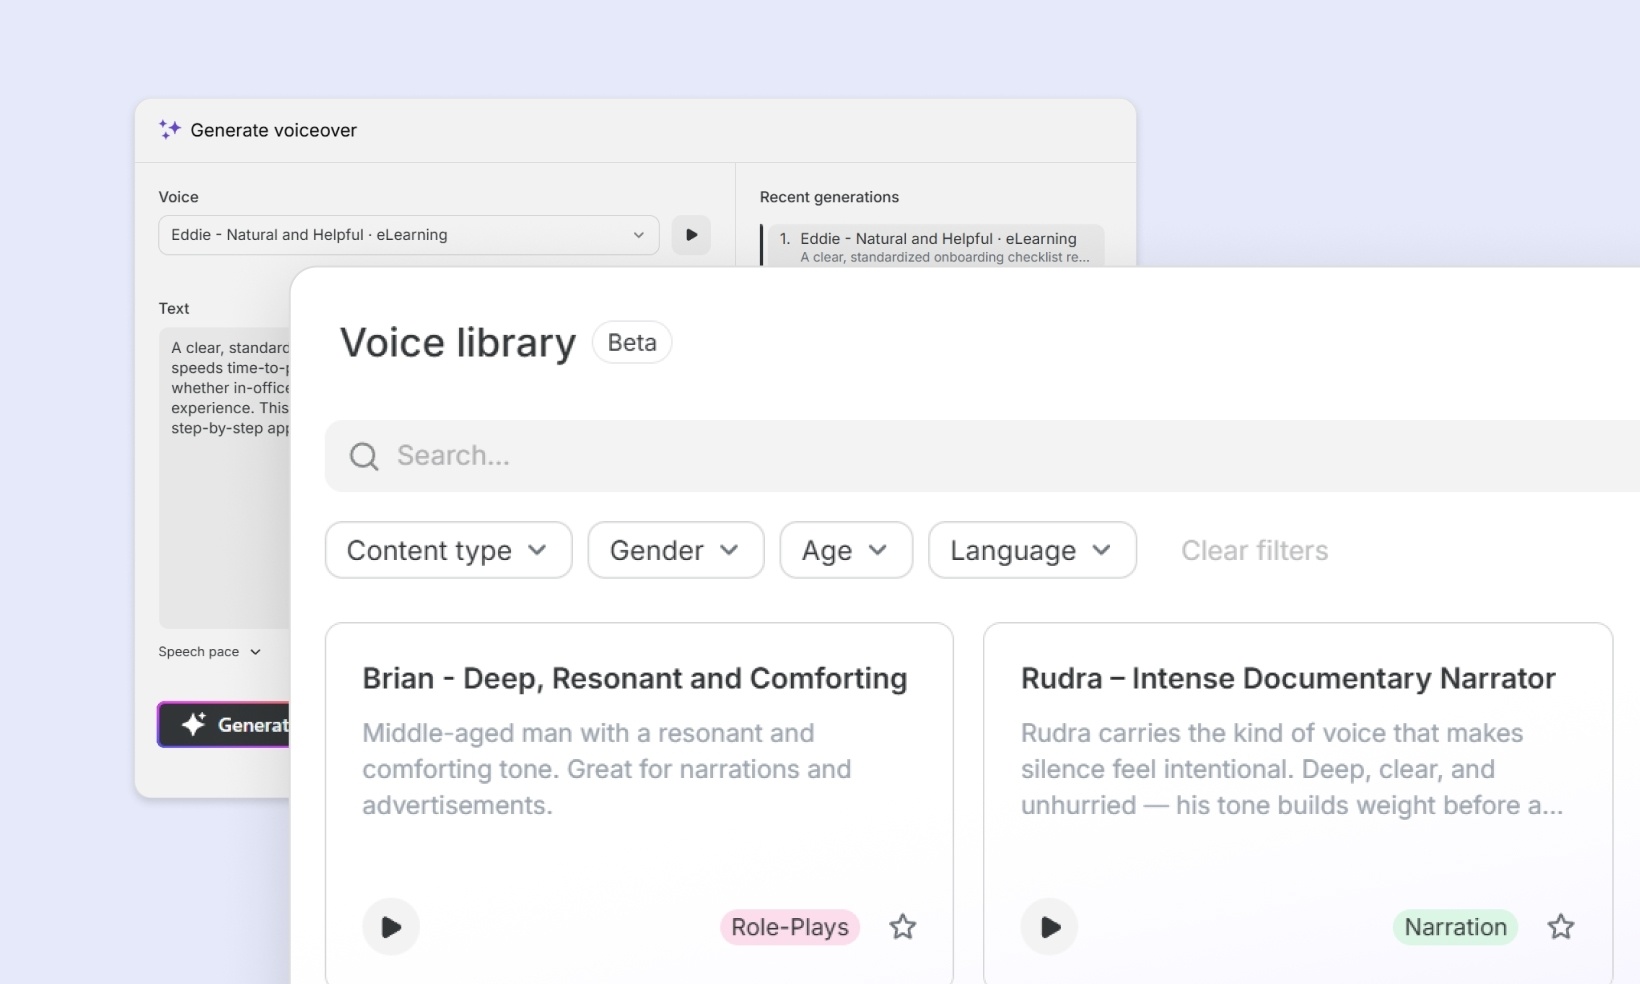
Task: Click the Generate button in voiceover window
Action: tap(224, 725)
